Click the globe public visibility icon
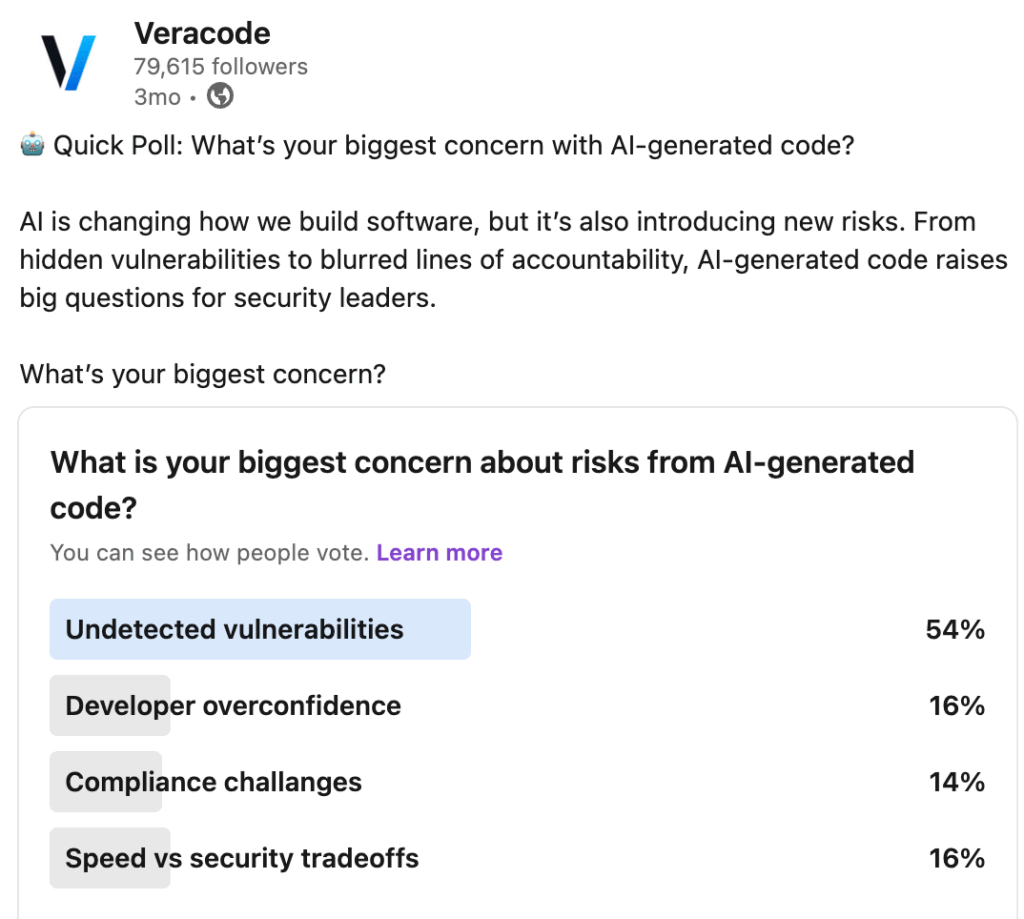The image size is (1024, 919). (x=220, y=97)
